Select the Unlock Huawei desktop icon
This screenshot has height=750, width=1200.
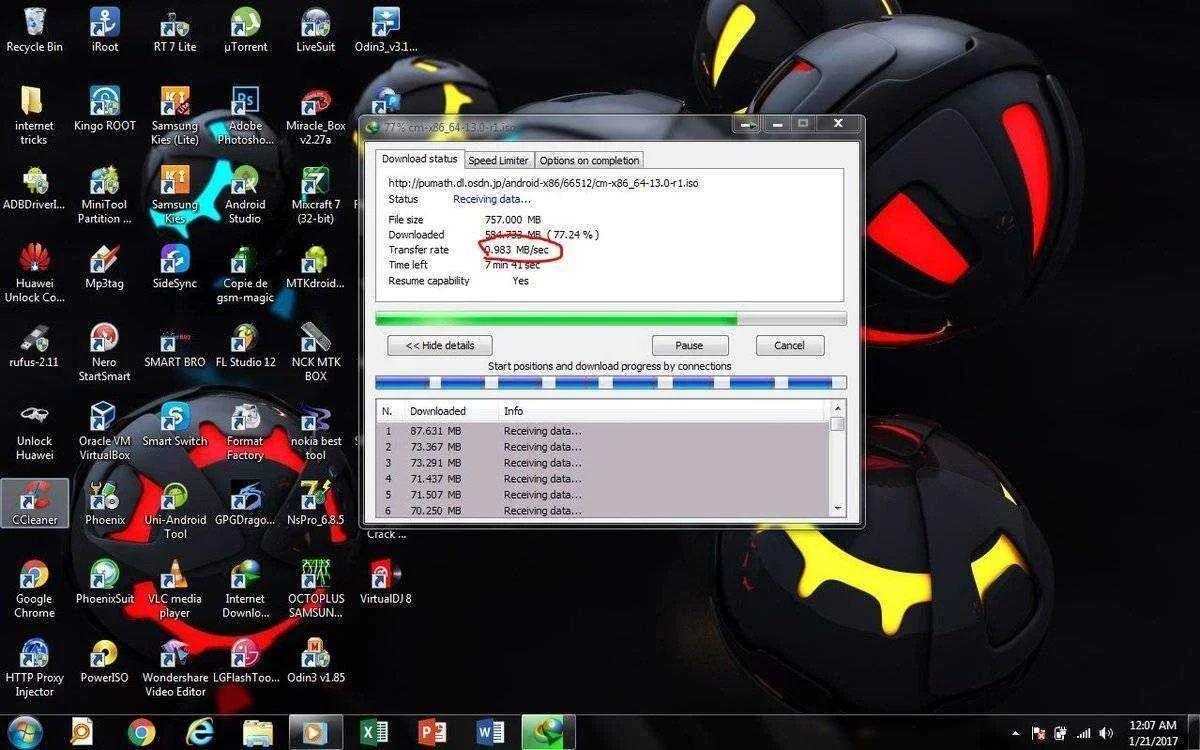coord(34,430)
